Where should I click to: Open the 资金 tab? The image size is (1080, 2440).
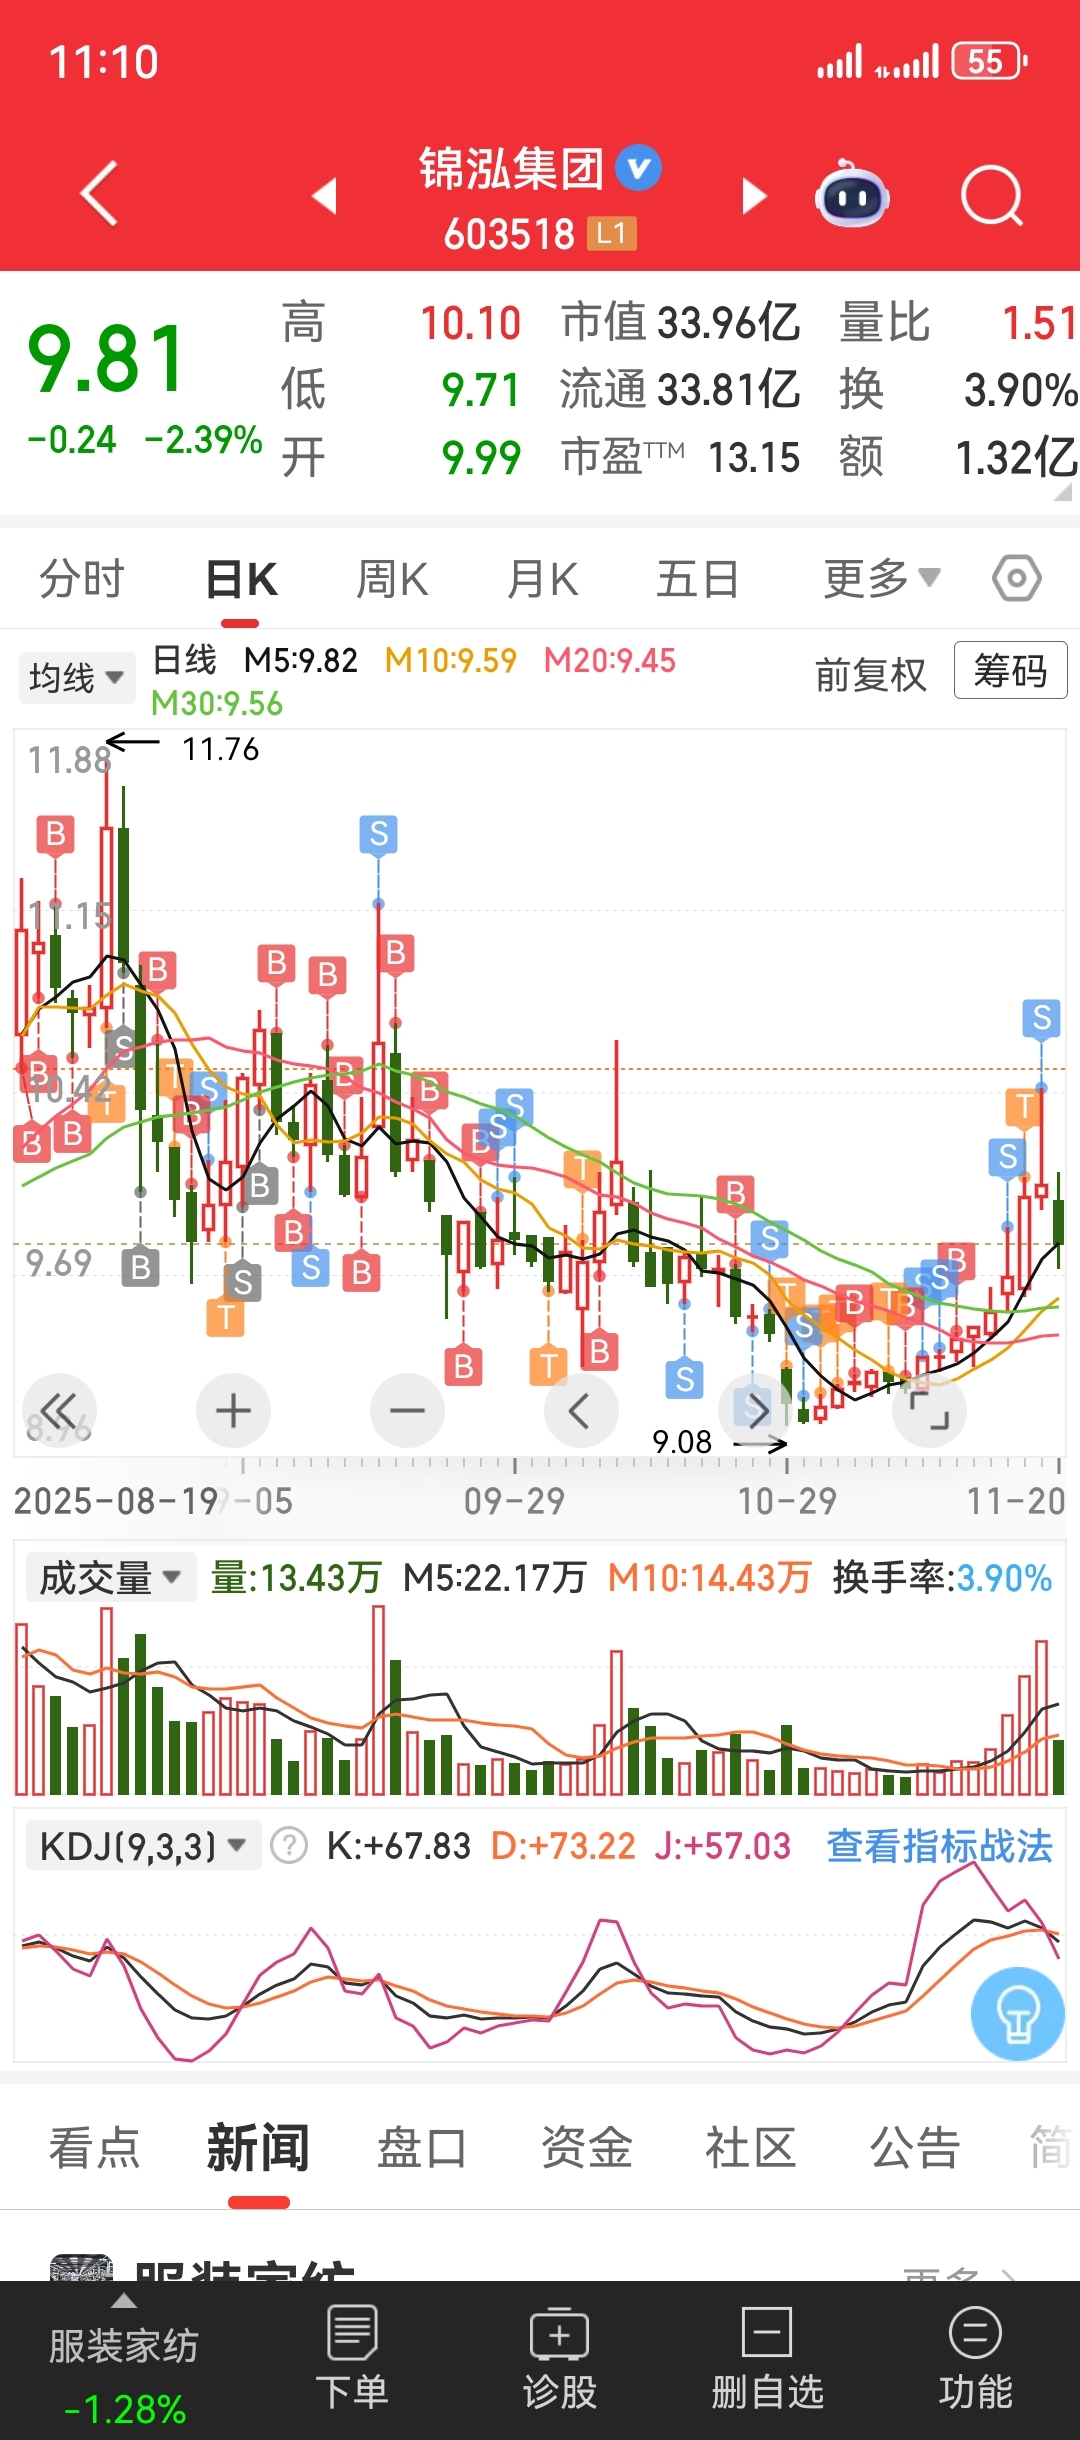[587, 2147]
